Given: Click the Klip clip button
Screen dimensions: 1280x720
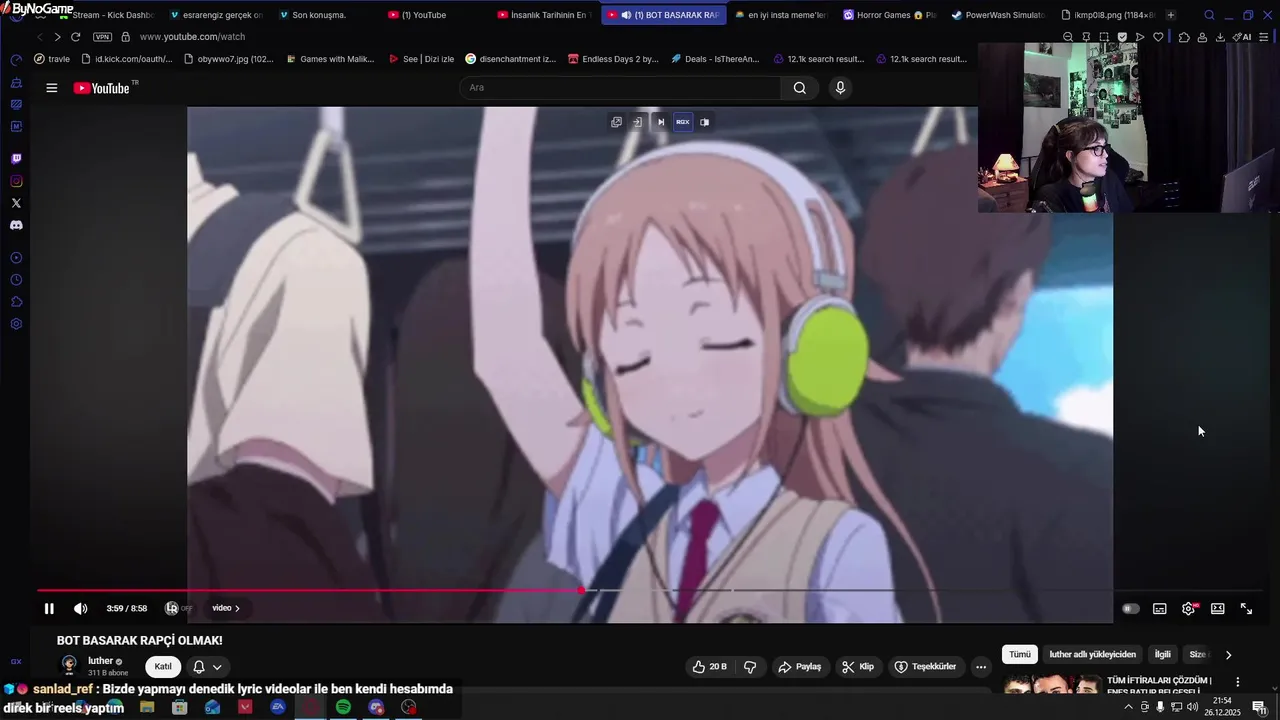Looking at the screenshot, I should point(858,667).
